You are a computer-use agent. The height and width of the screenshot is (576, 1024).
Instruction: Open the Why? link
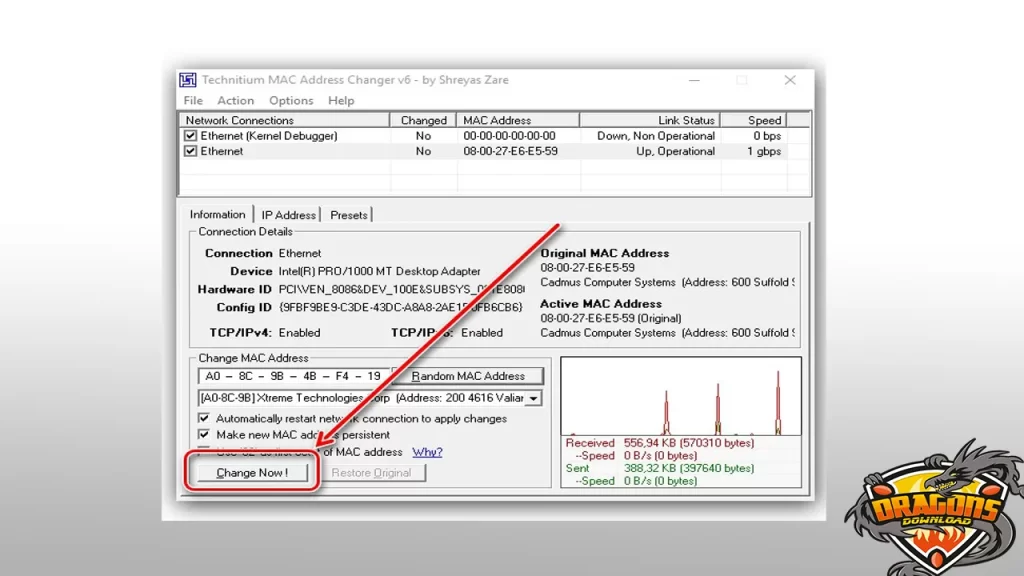427,451
